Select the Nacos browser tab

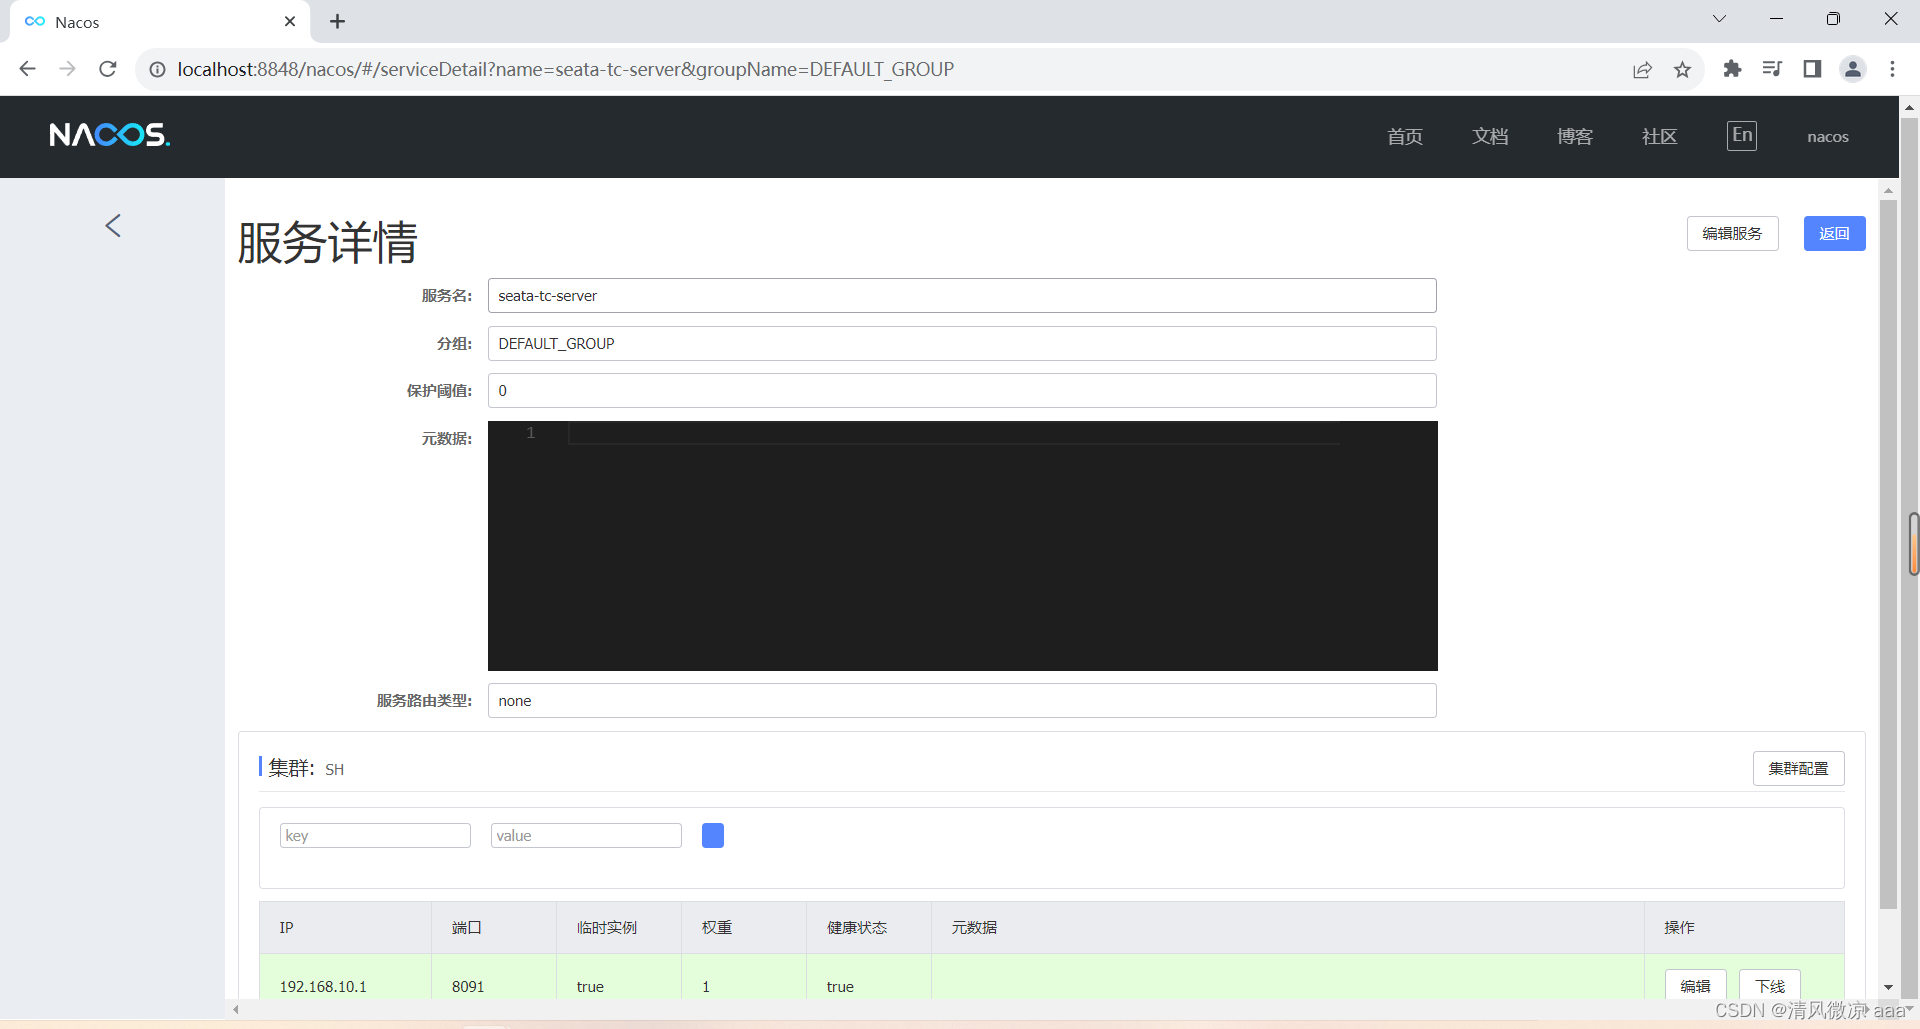coord(160,21)
